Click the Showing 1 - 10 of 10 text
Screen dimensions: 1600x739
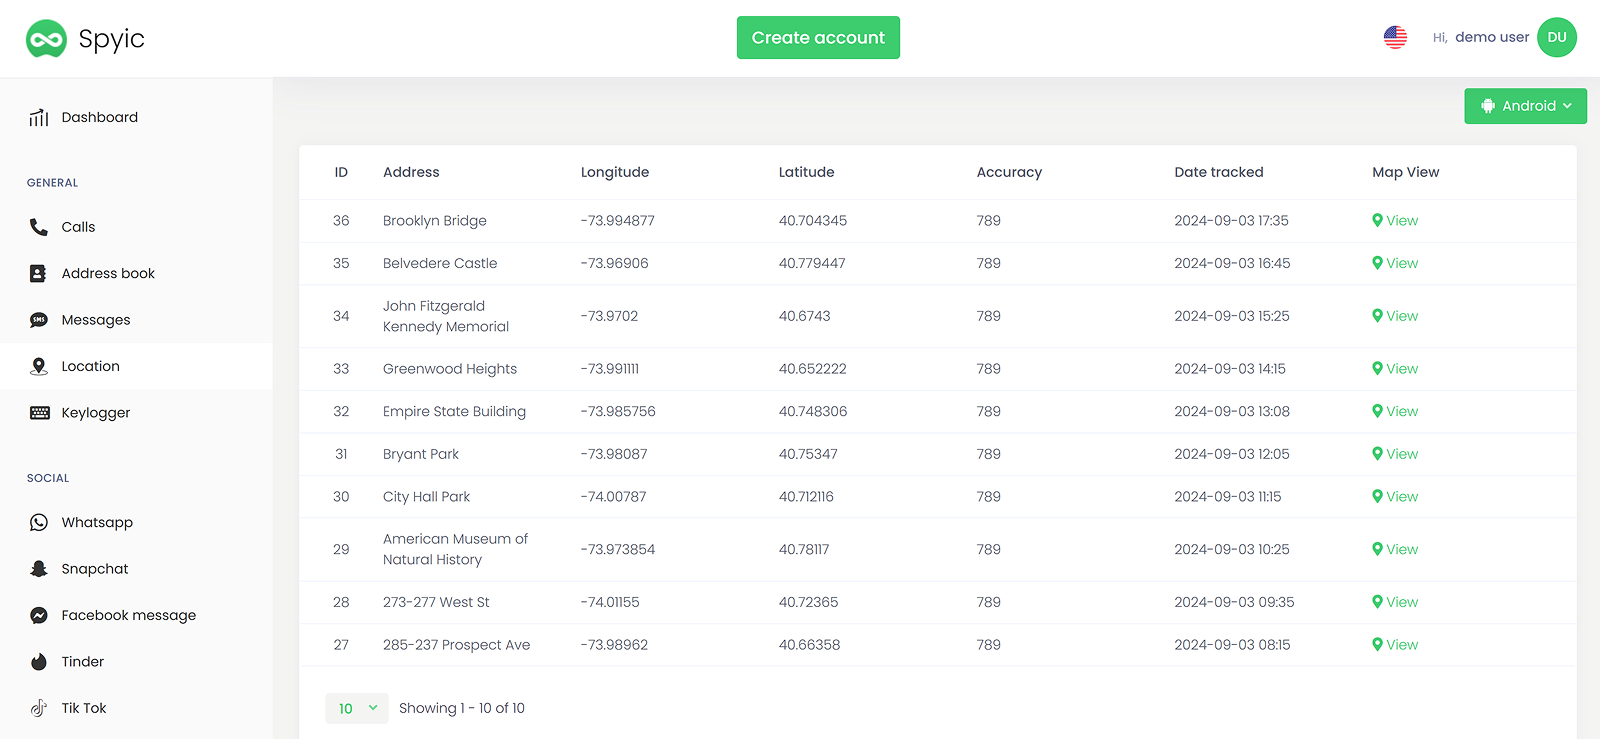pyautogui.click(x=462, y=708)
